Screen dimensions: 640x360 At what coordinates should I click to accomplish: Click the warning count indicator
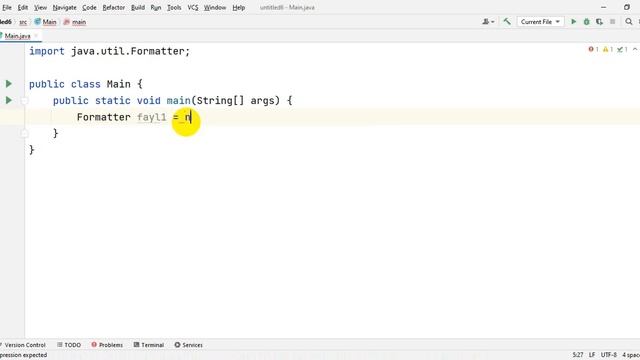tap(608, 49)
